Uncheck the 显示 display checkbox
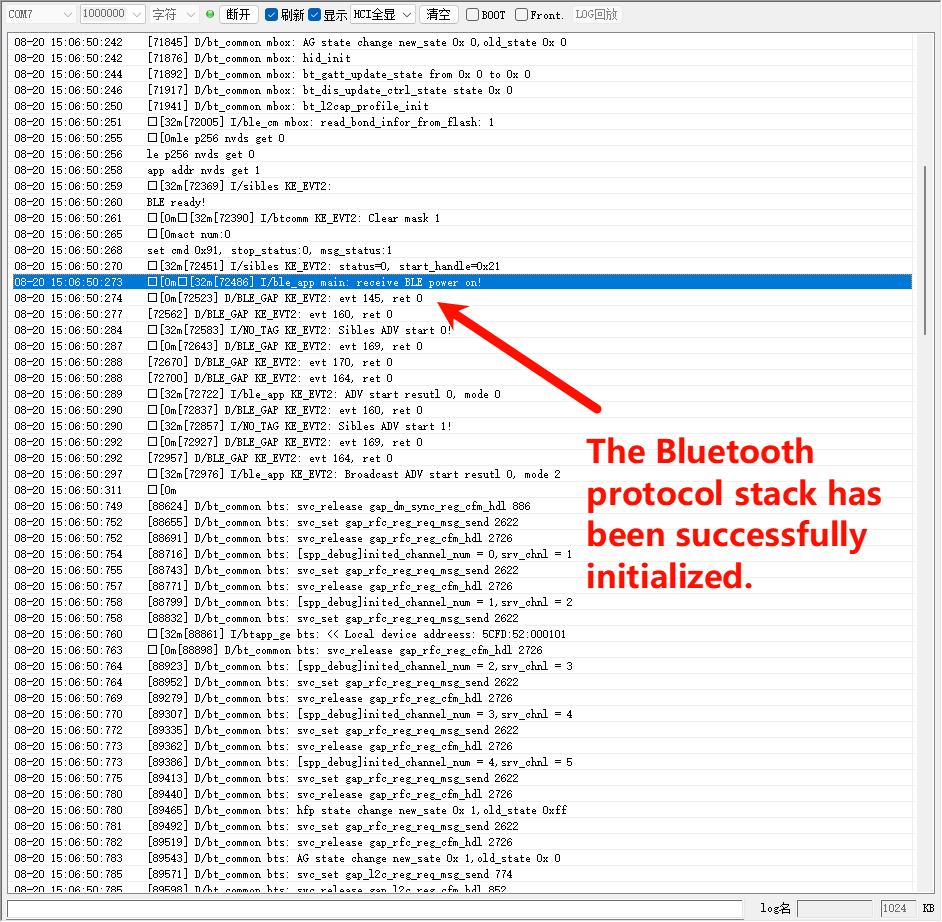Viewport: 942px width, 922px height. [315, 15]
